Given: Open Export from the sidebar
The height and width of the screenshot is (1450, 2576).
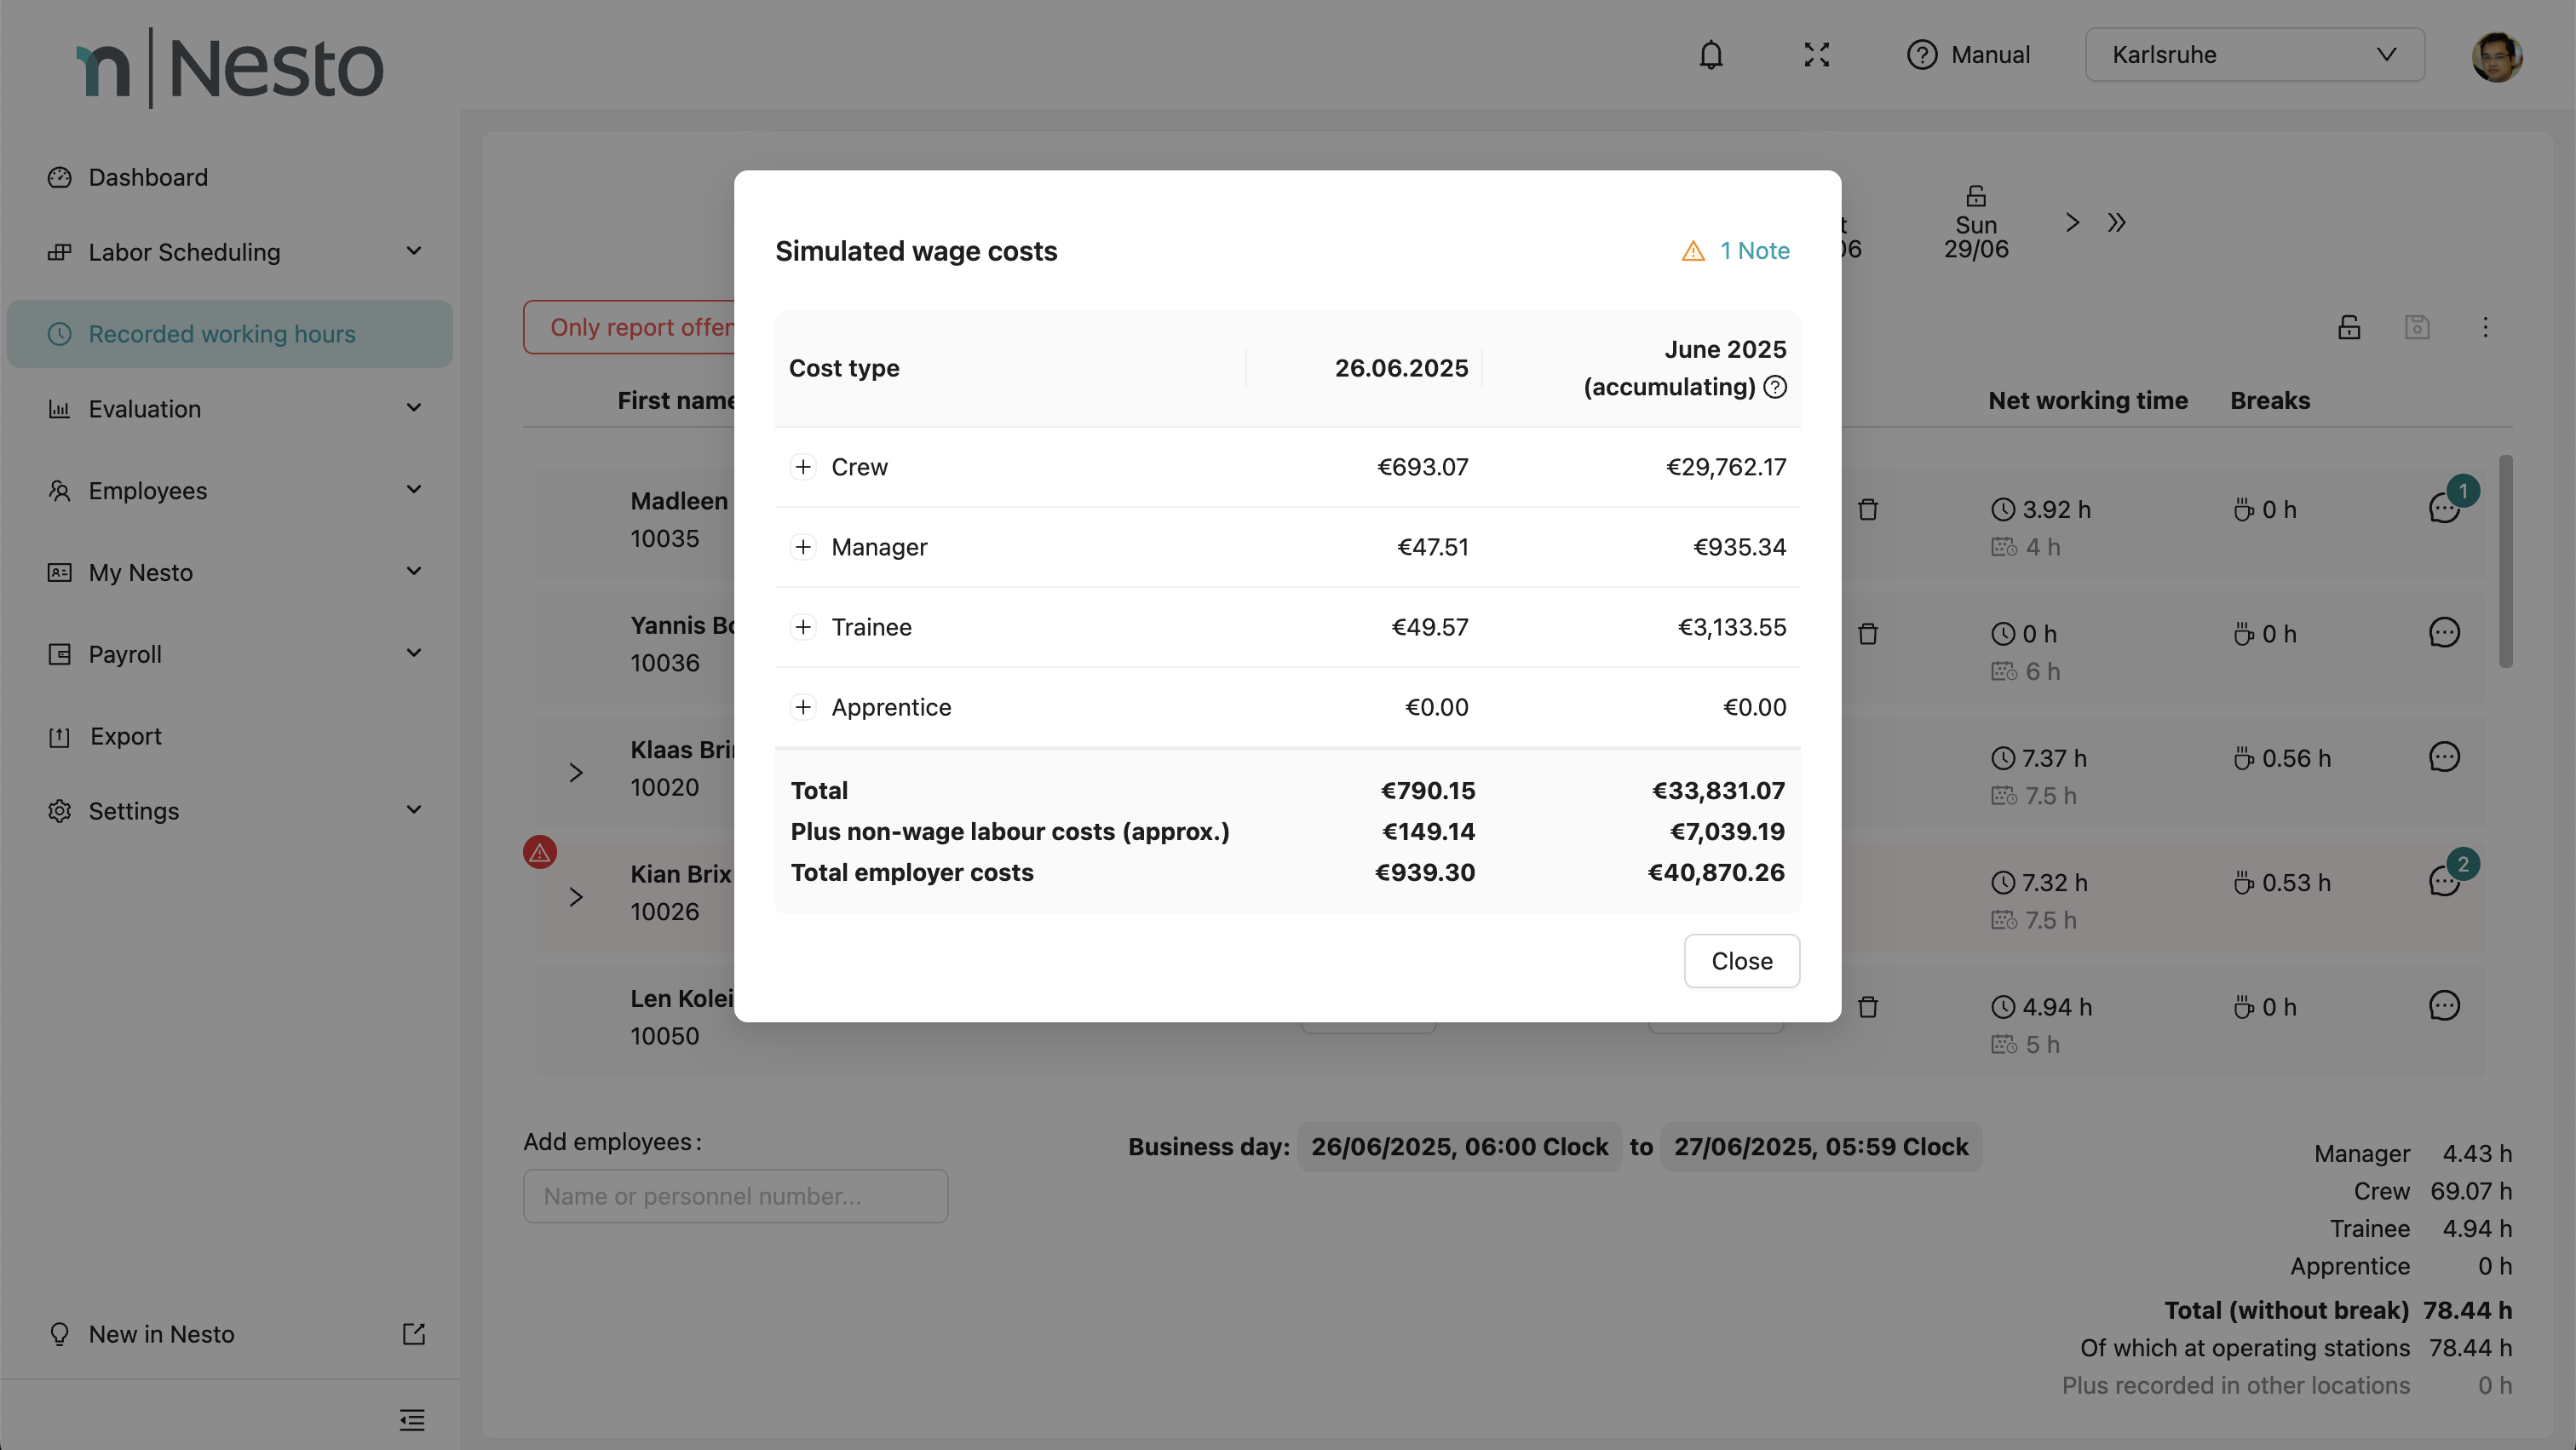Looking at the screenshot, I should click(x=125, y=736).
